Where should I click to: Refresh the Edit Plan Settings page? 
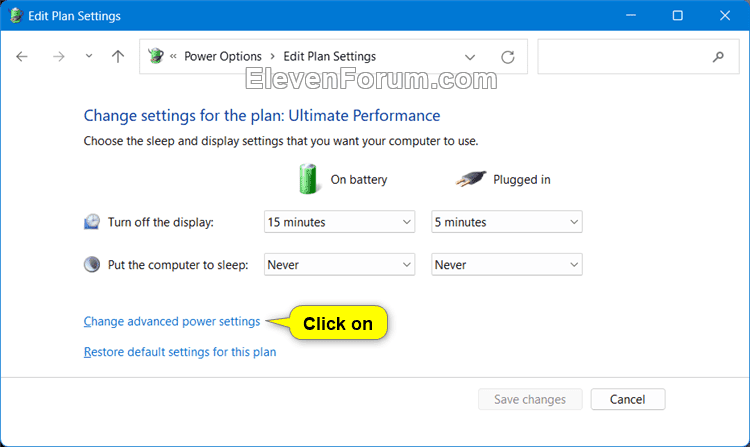[507, 57]
